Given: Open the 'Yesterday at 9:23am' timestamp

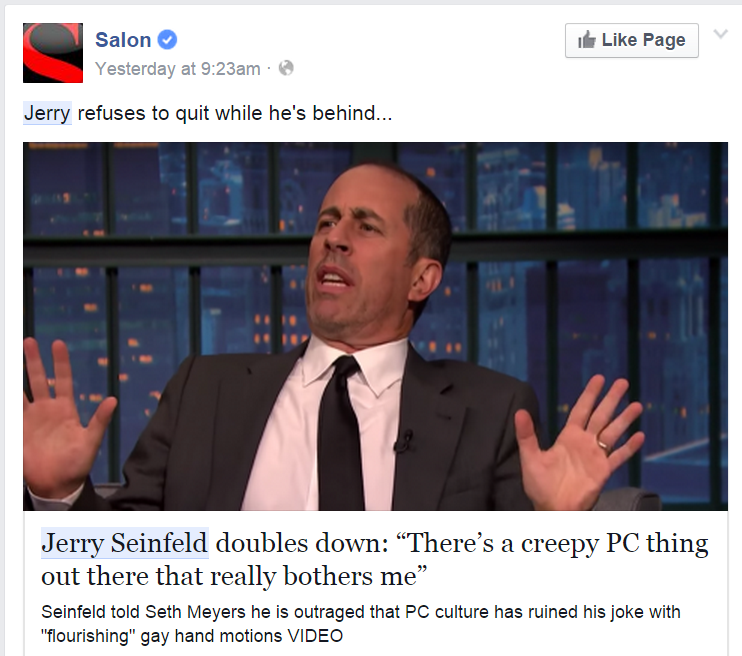Looking at the screenshot, I should click(x=178, y=69).
